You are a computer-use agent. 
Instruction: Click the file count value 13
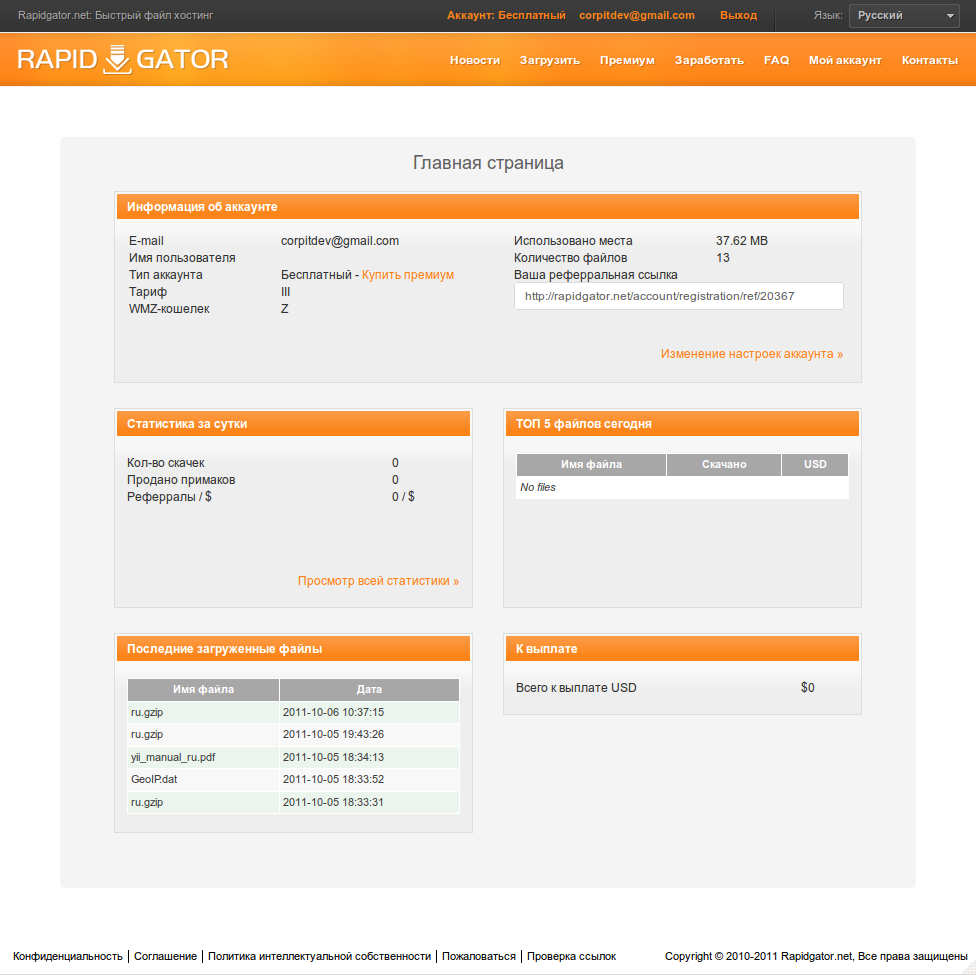[x=723, y=258]
